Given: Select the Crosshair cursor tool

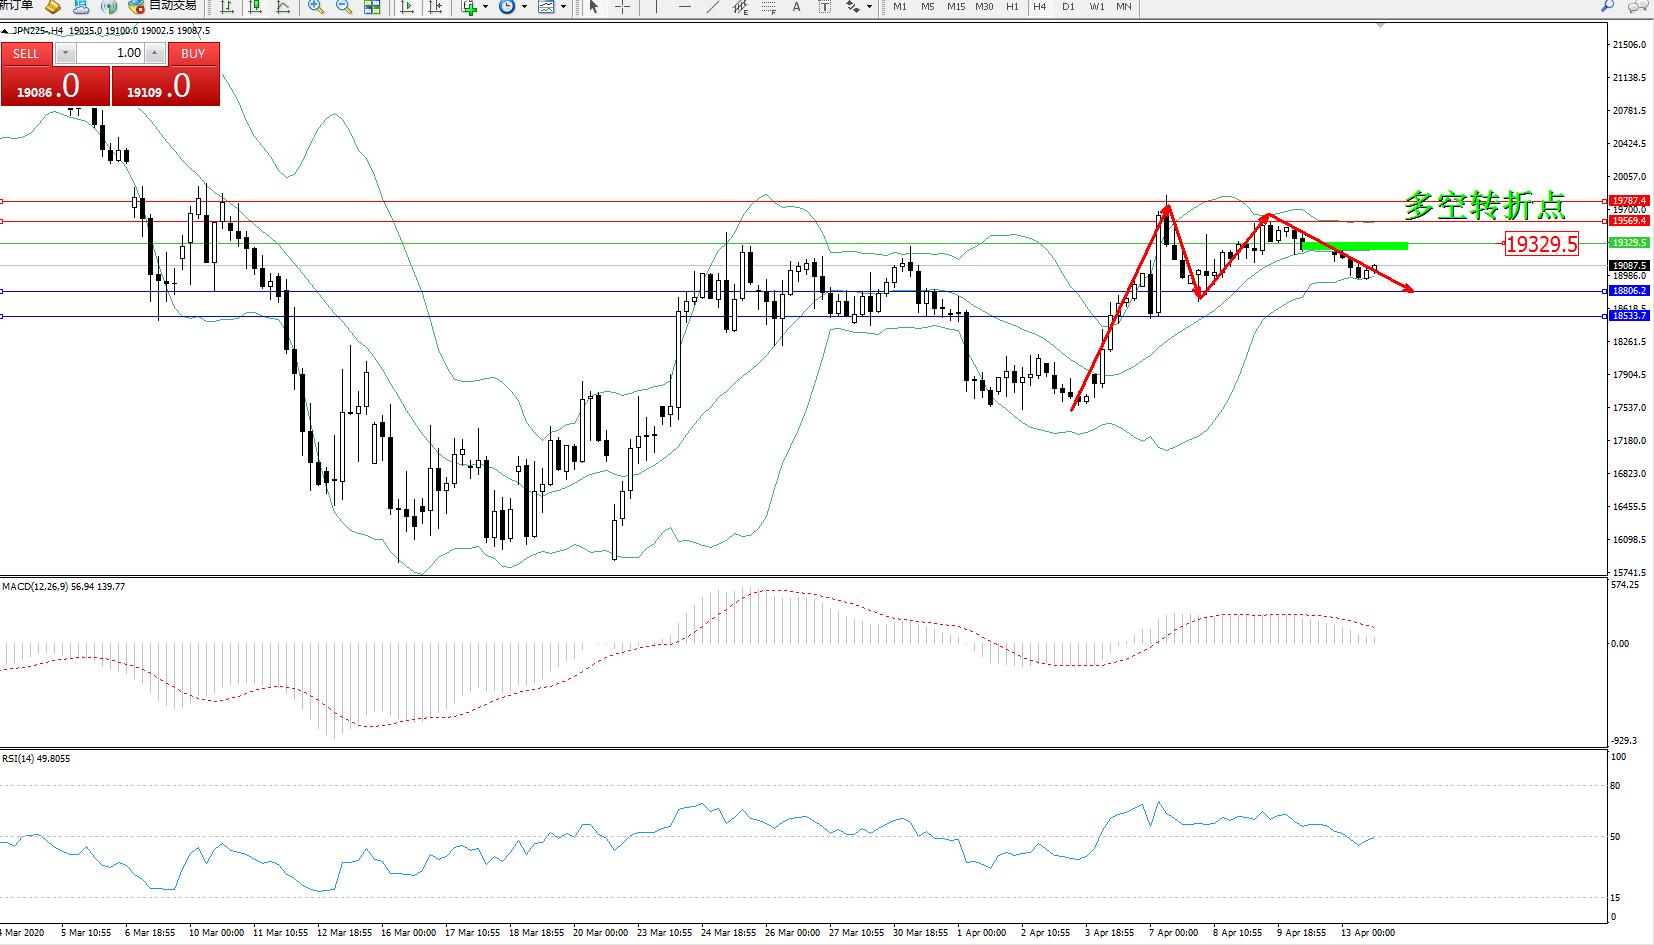Looking at the screenshot, I should [x=622, y=7].
